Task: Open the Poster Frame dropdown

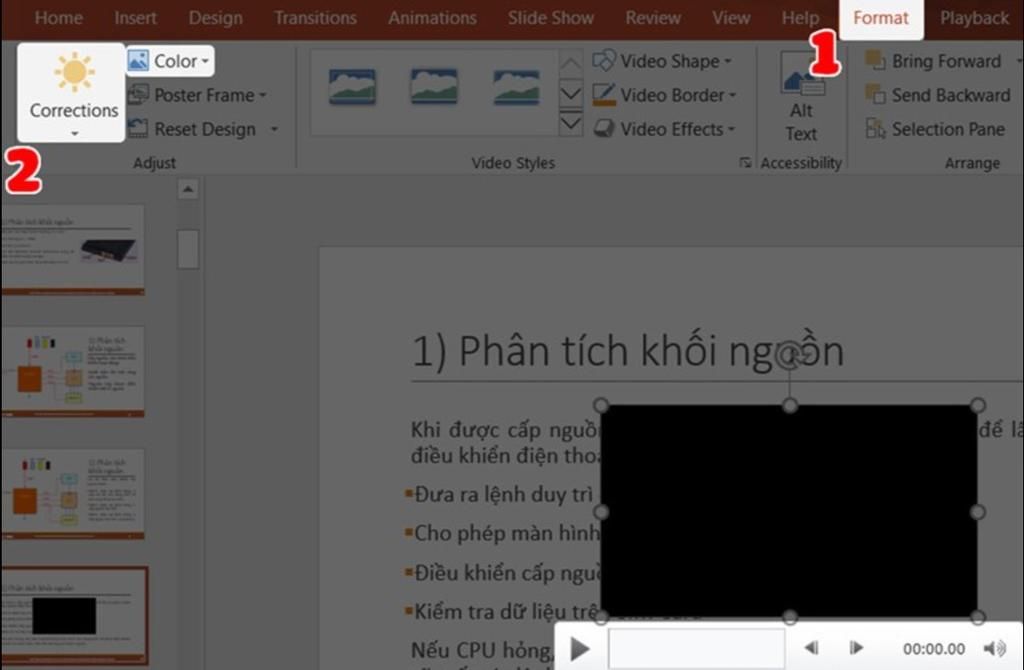Action: click(198, 95)
